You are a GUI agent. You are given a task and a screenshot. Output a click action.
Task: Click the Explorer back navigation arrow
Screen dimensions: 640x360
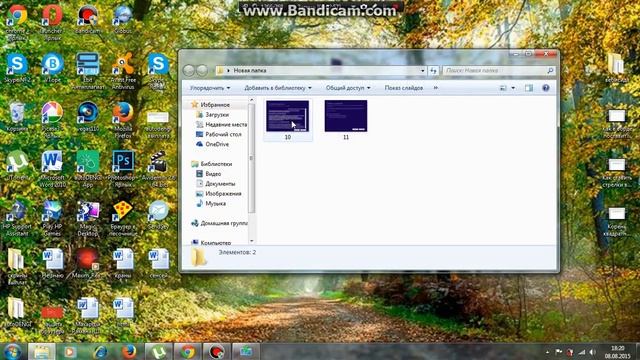pyautogui.click(x=189, y=71)
